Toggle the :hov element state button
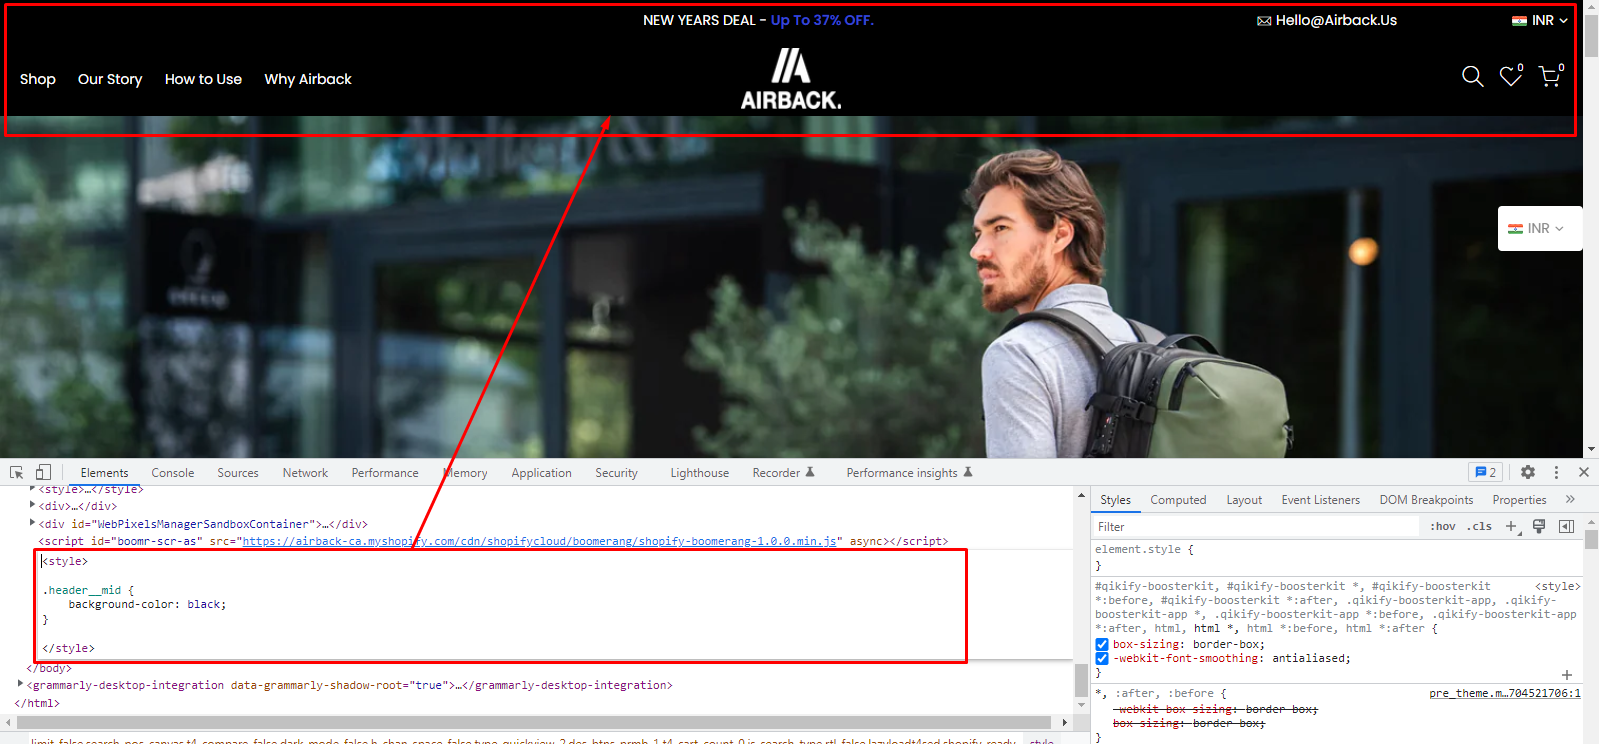 coord(1442,526)
